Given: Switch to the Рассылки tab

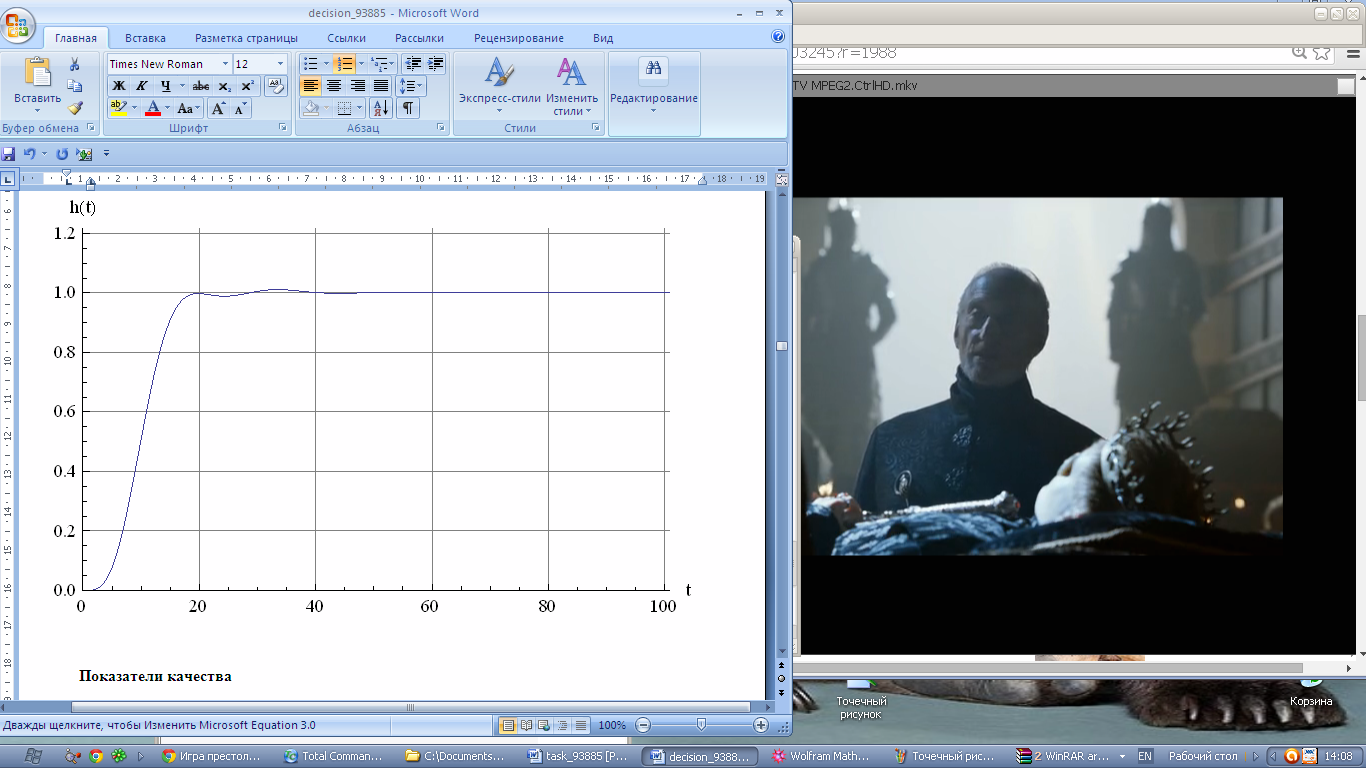Looking at the screenshot, I should [x=419, y=38].
